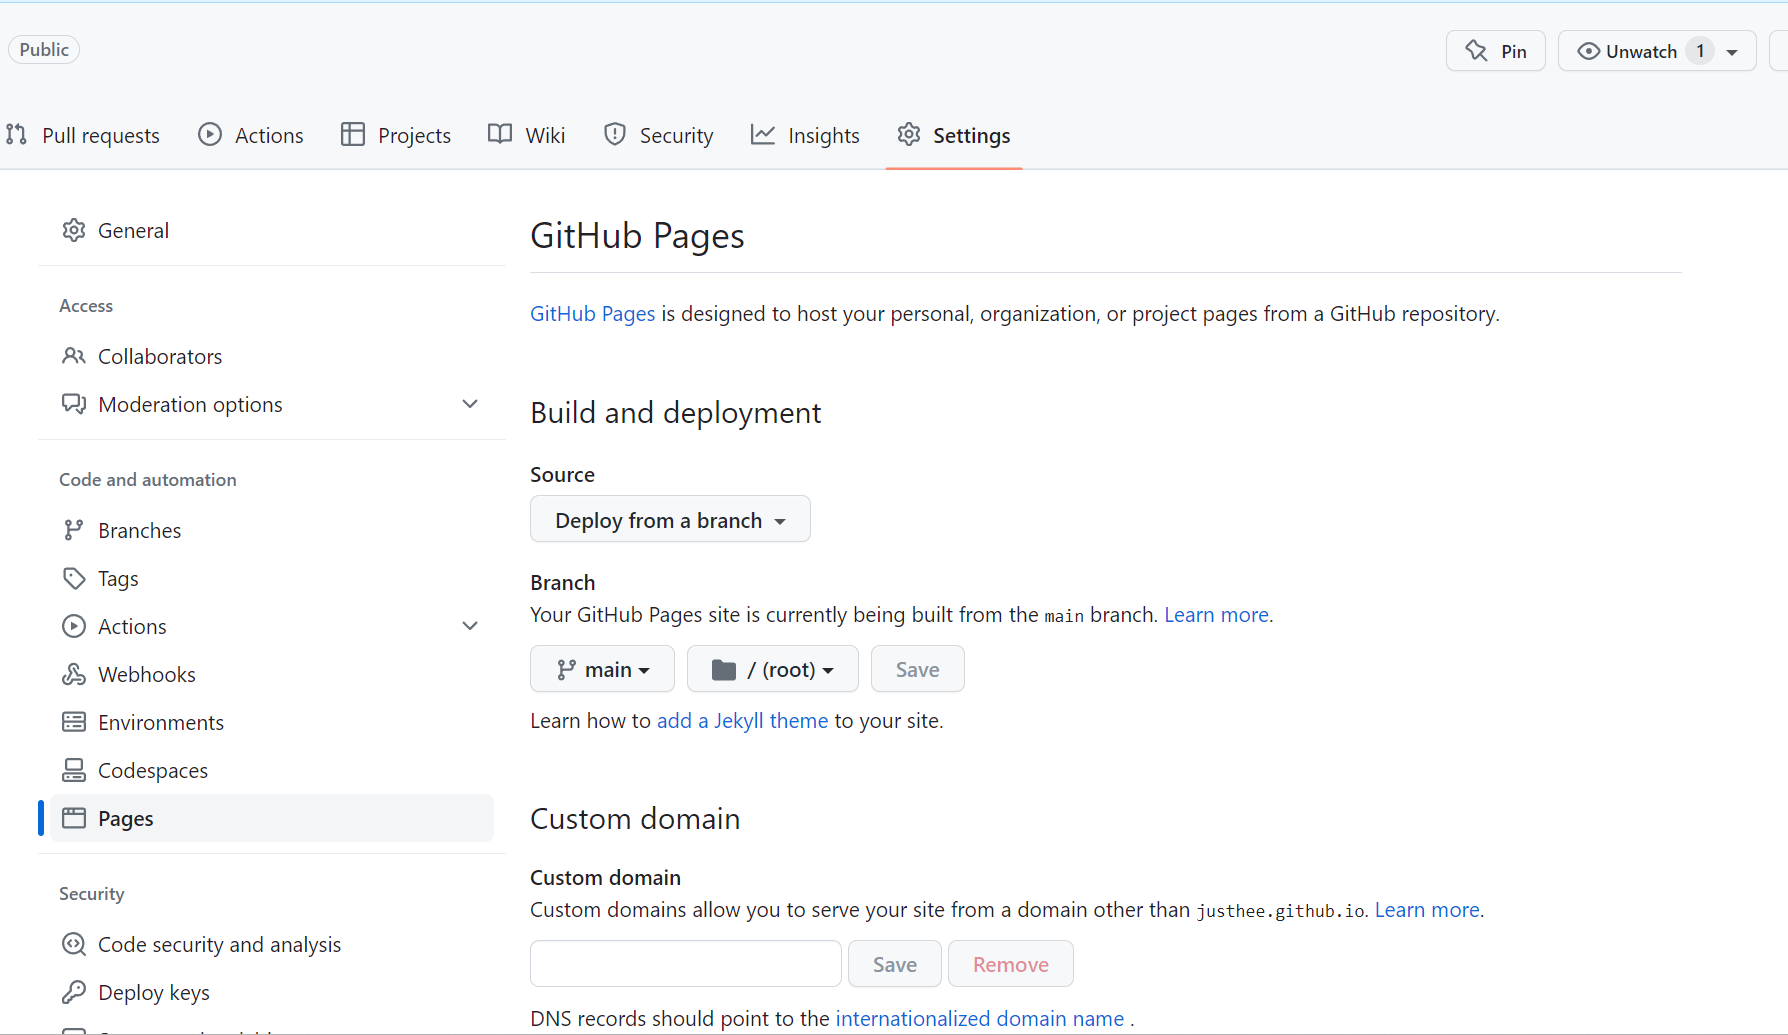Click the Security shield icon
The height and width of the screenshot is (1035, 1788).
tap(615, 134)
